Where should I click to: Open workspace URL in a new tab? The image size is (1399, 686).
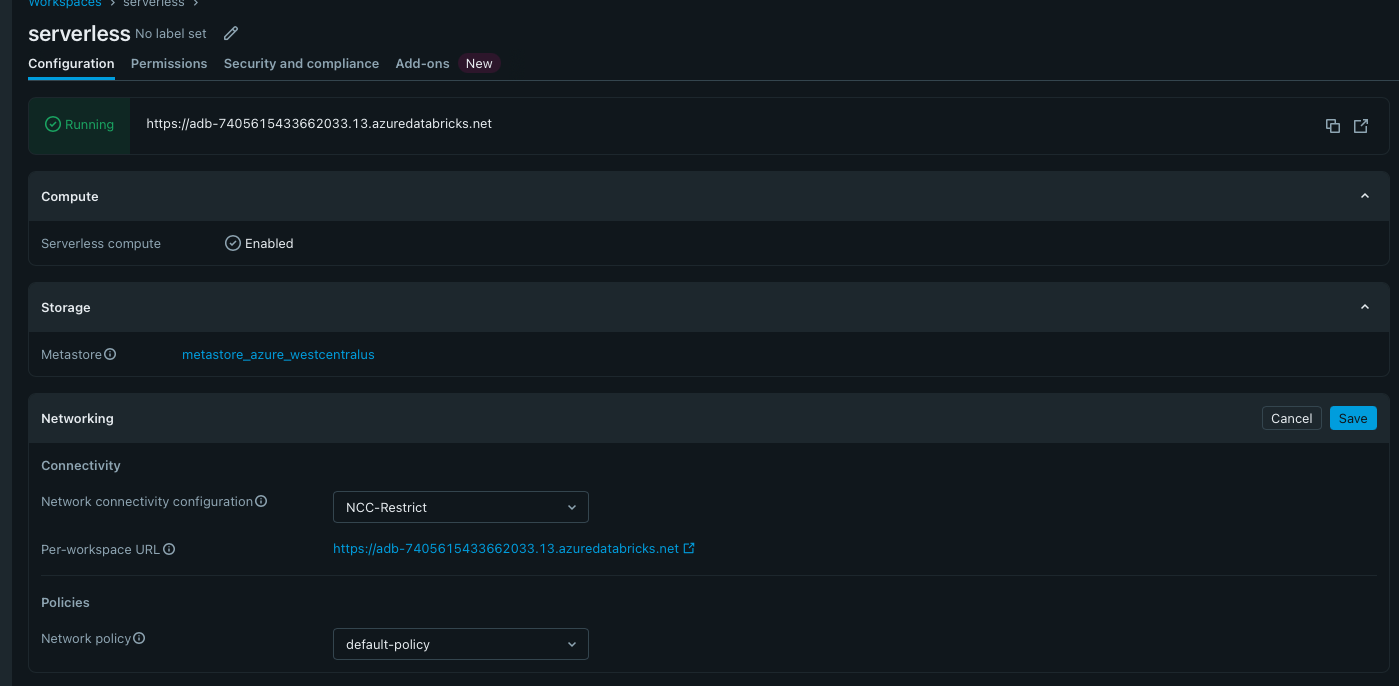pos(1361,126)
